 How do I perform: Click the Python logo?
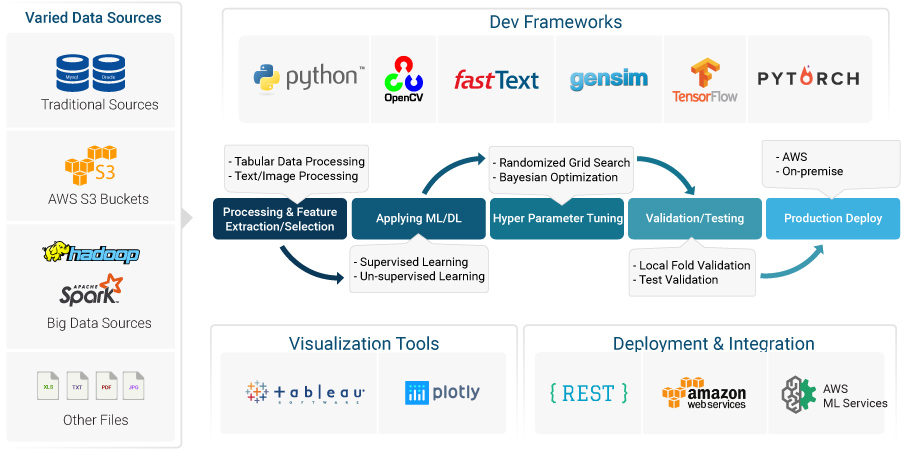point(309,79)
